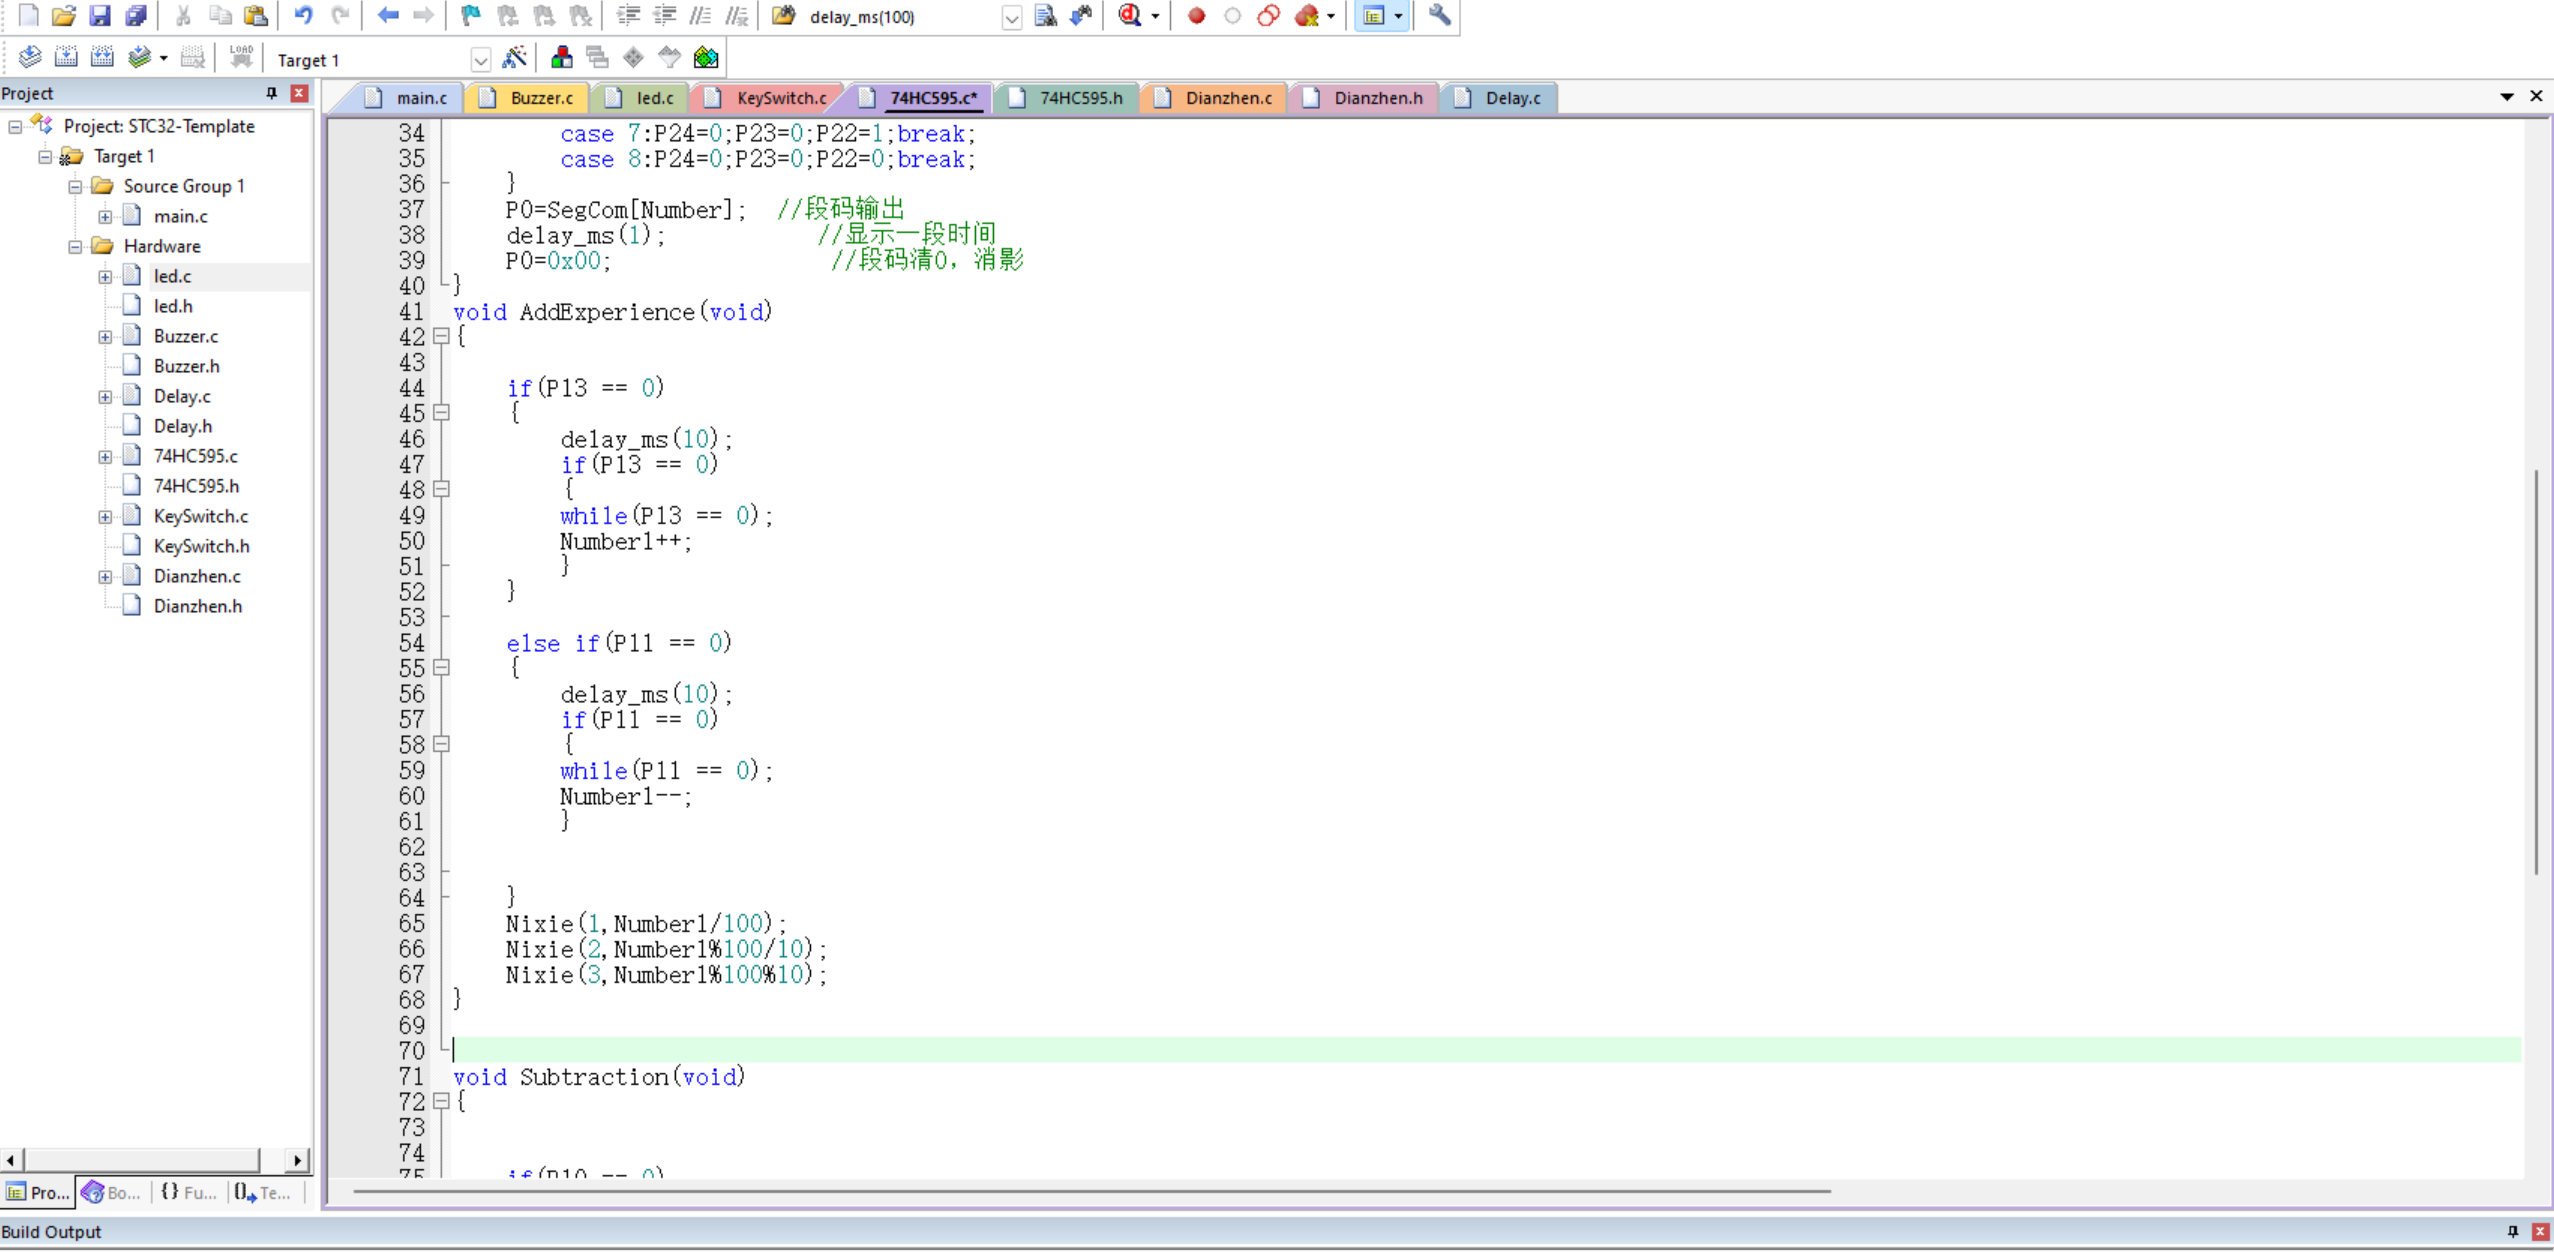Screen dimensions: 2554x1252
Task: Click the Save All icon
Action: [136, 16]
